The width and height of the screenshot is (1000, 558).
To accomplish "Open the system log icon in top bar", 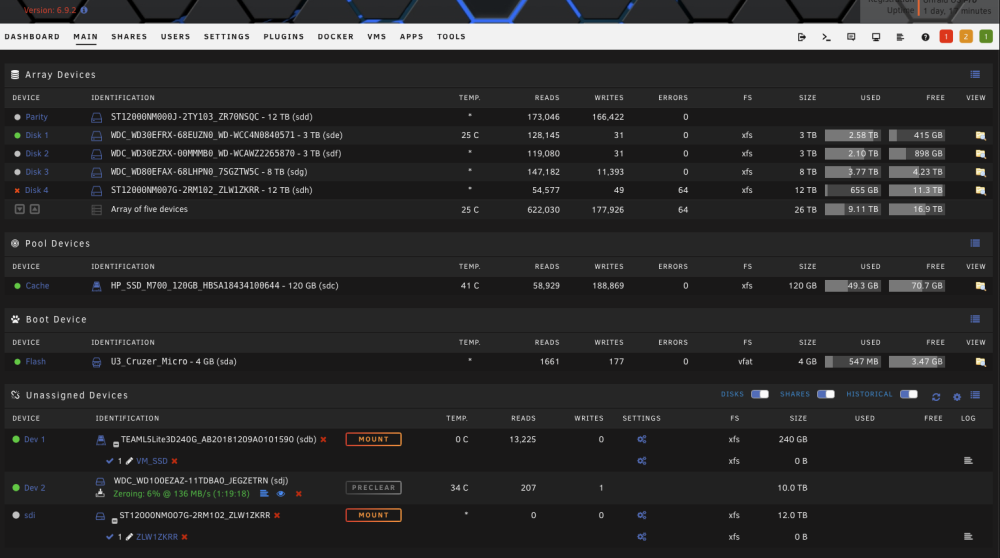I will 901,37.
